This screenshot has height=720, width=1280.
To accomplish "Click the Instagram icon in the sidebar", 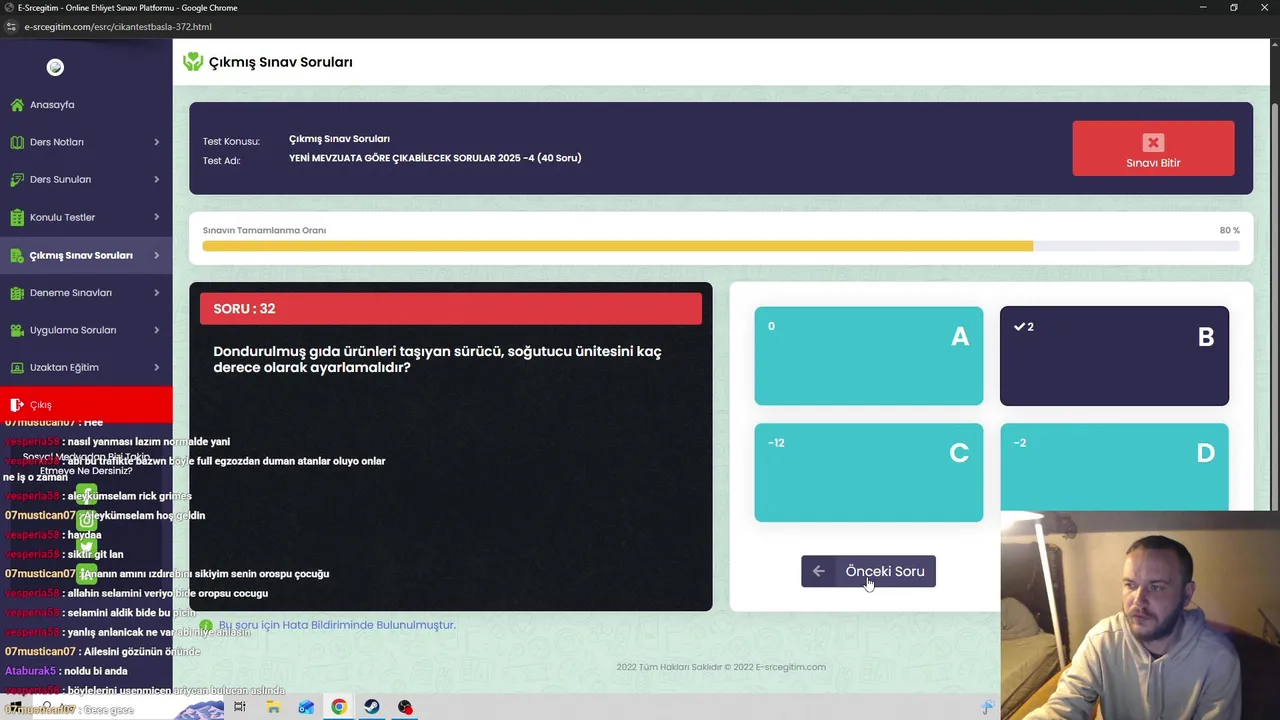I will tap(87, 520).
